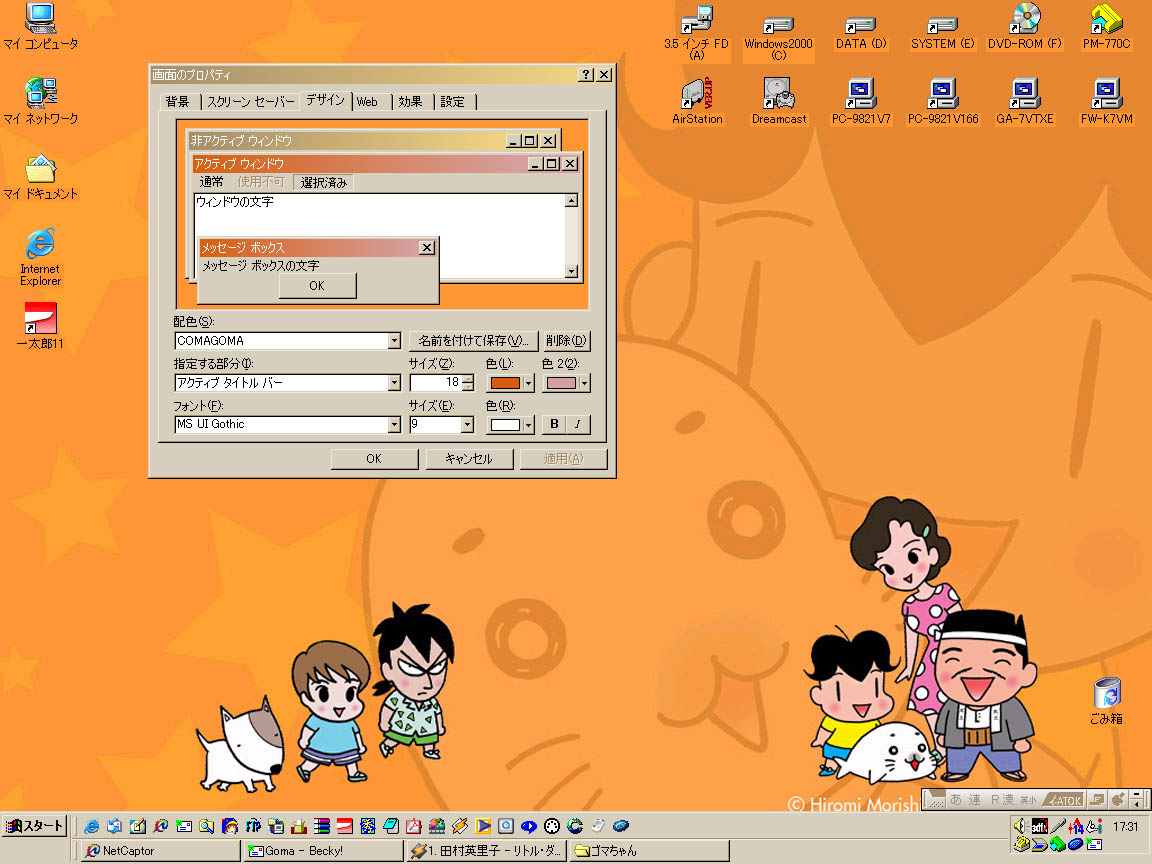Click the Show Desktop quick launch icon
1152x864 pixels.
[x=137, y=826]
